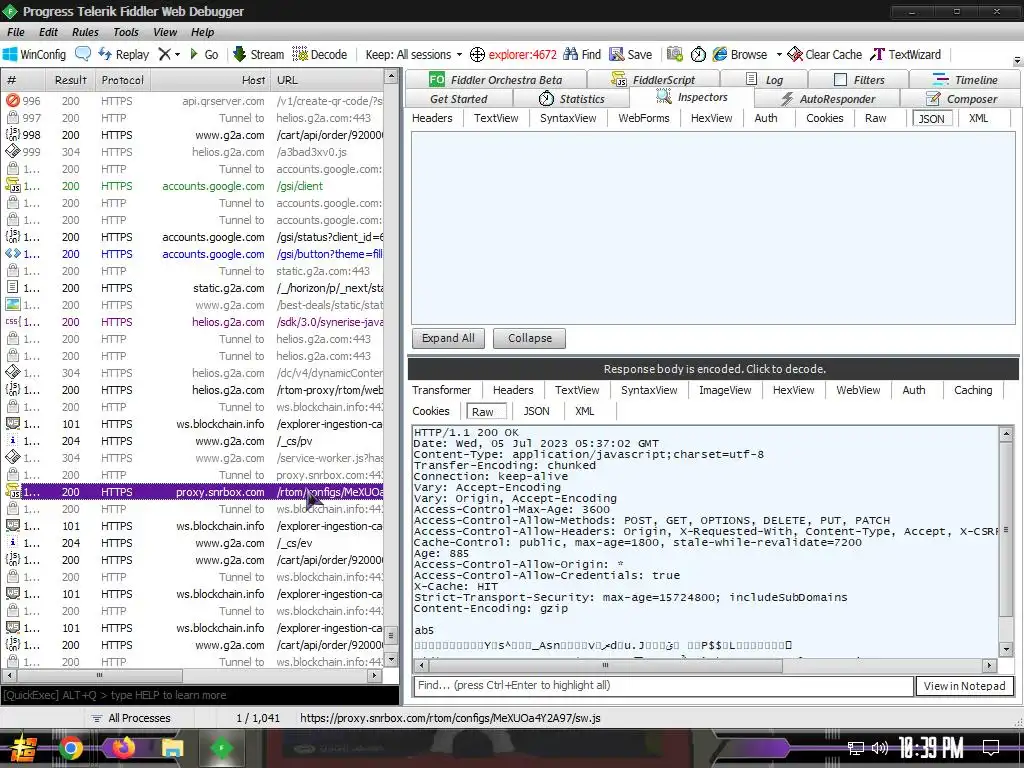
Task: Click the timer stopwatch icon
Action: tap(698, 54)
